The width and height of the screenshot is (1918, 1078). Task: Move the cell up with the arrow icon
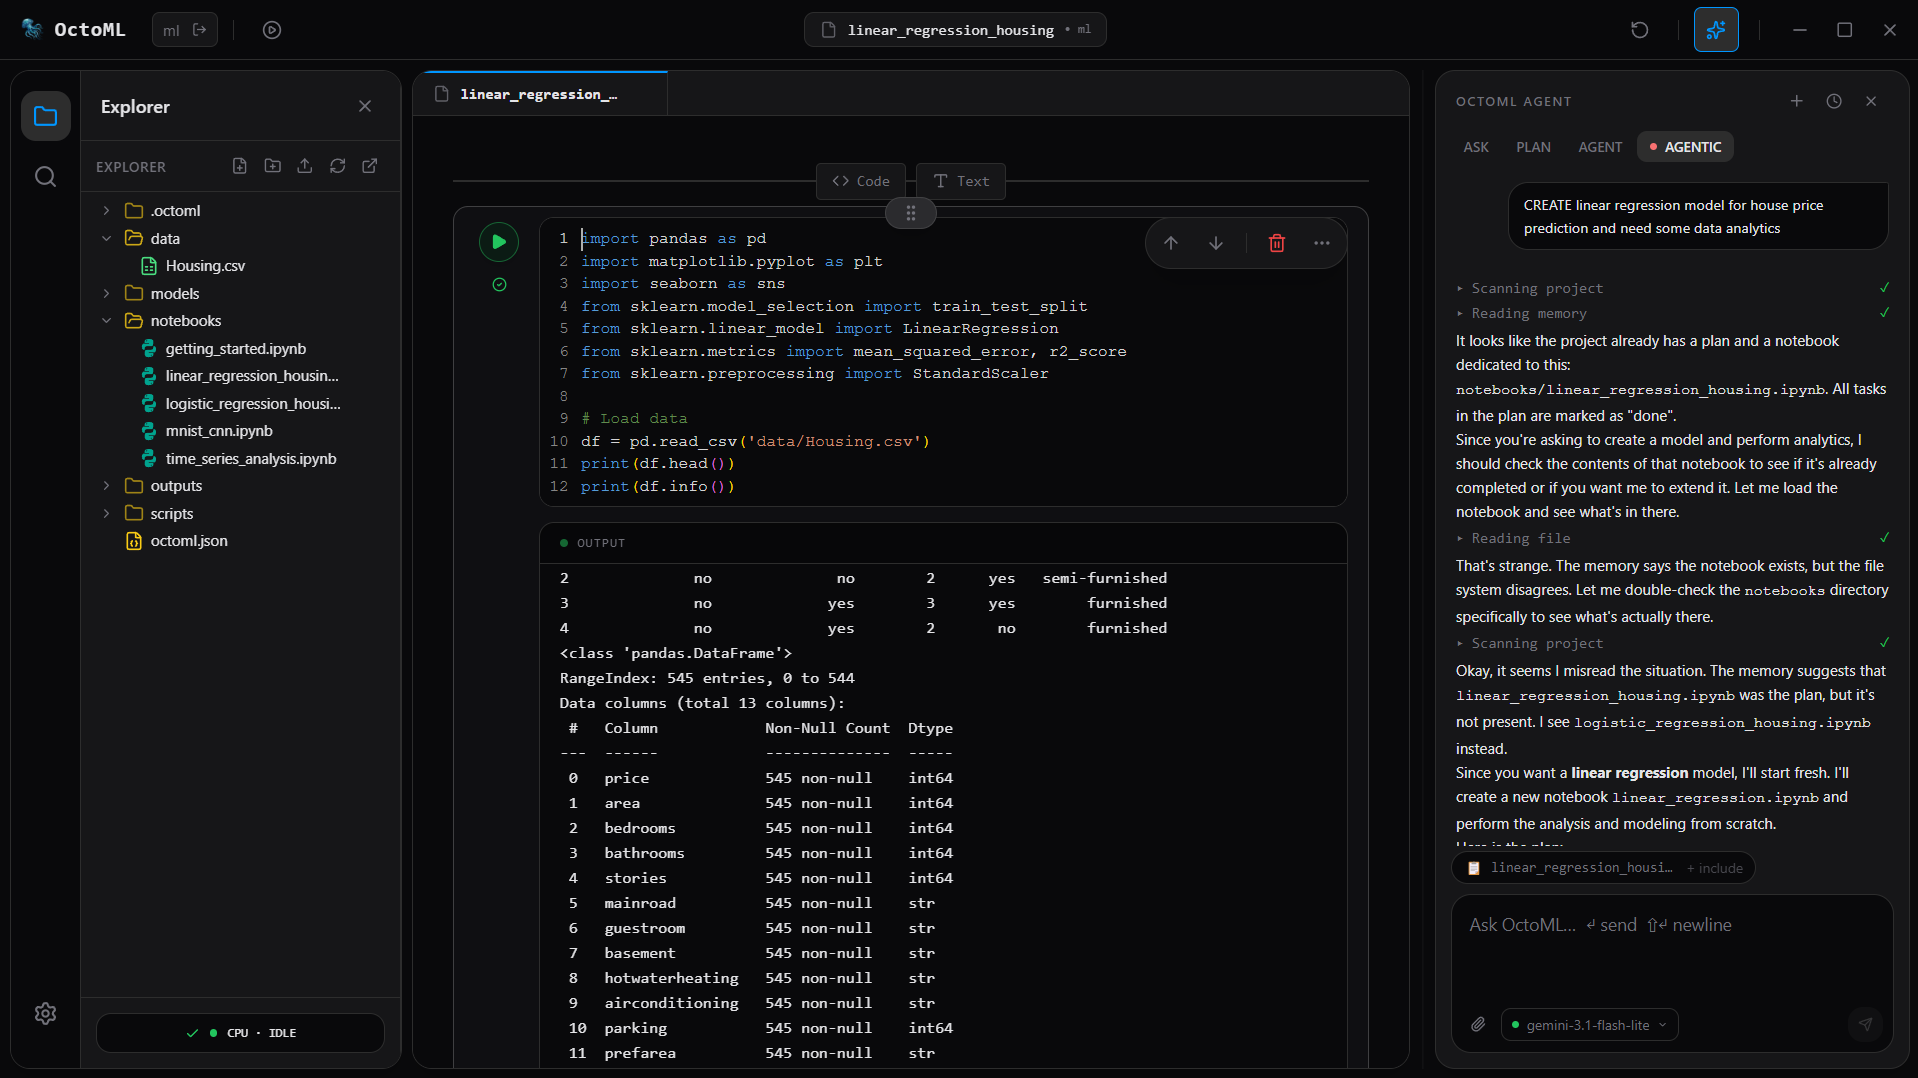click(1171, 243)
